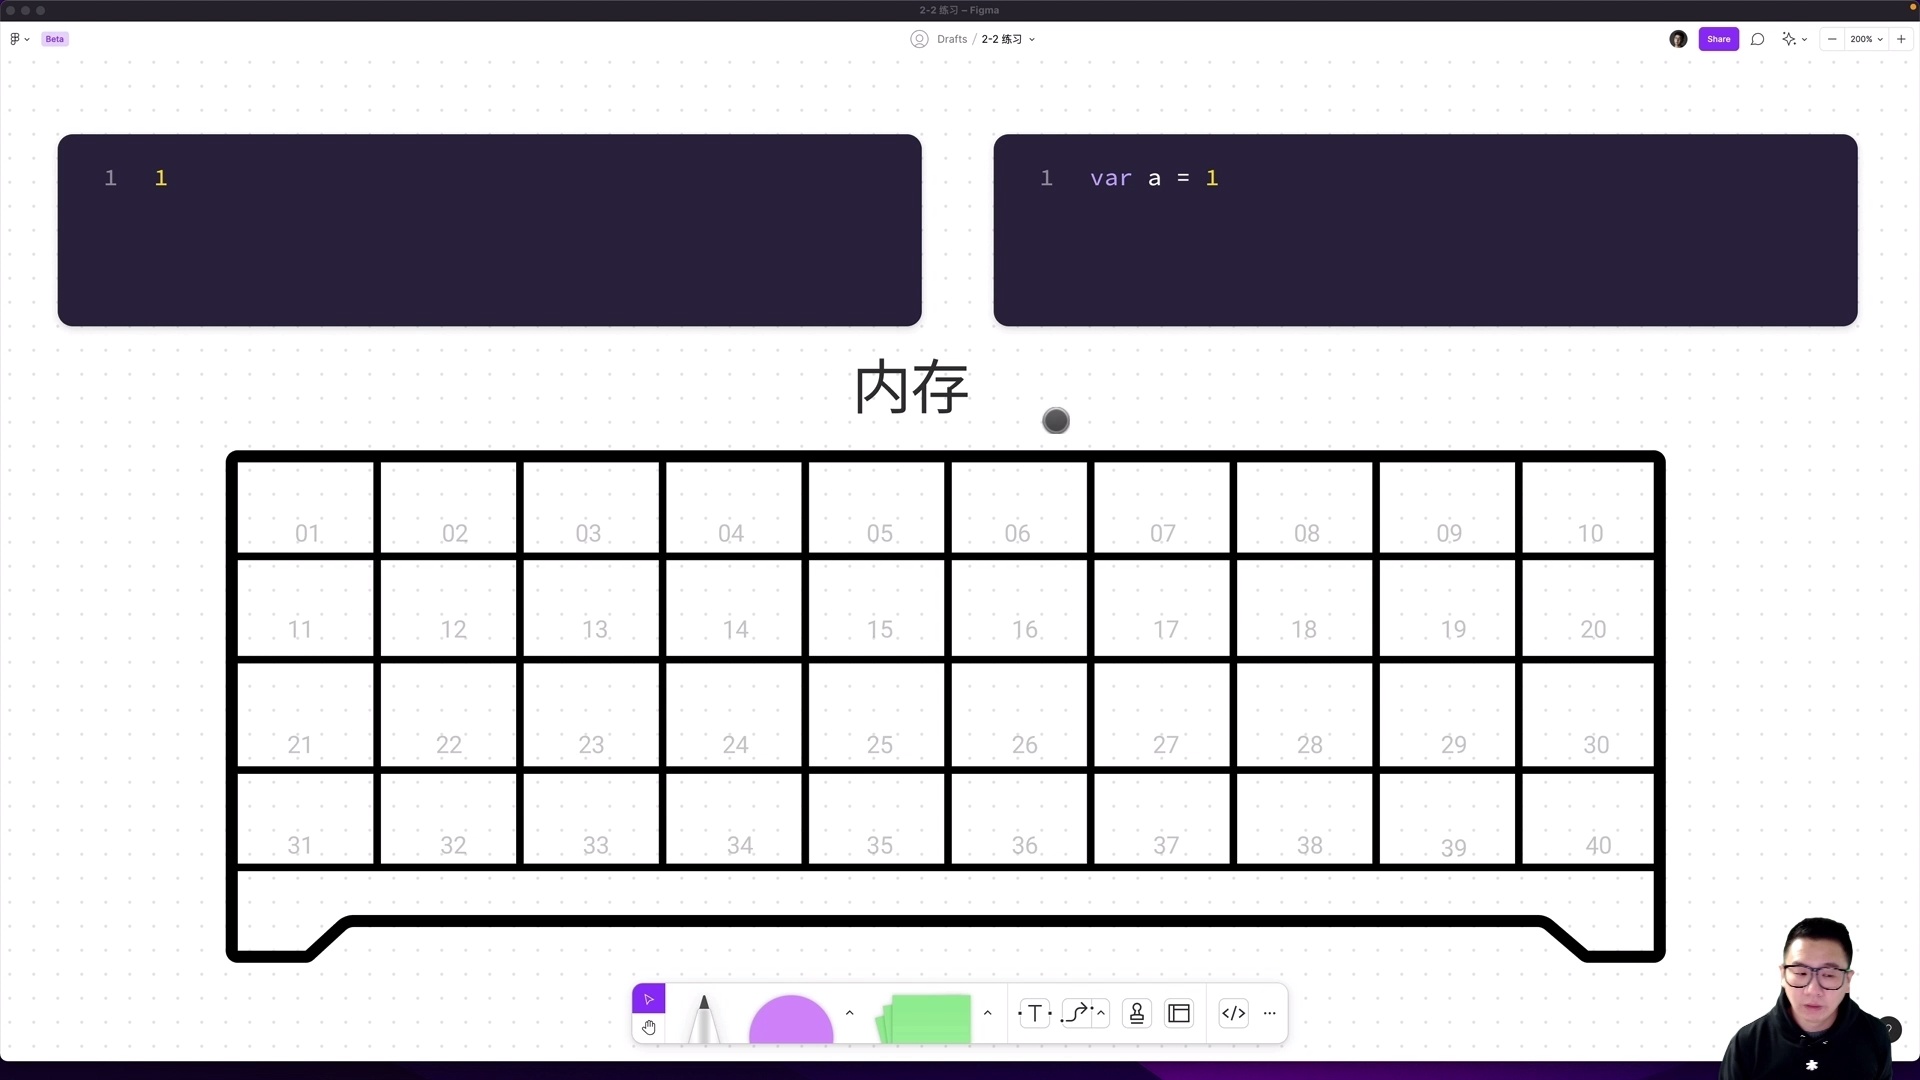
Task: Insert a code block
Action: [x=1234, y=1013]
